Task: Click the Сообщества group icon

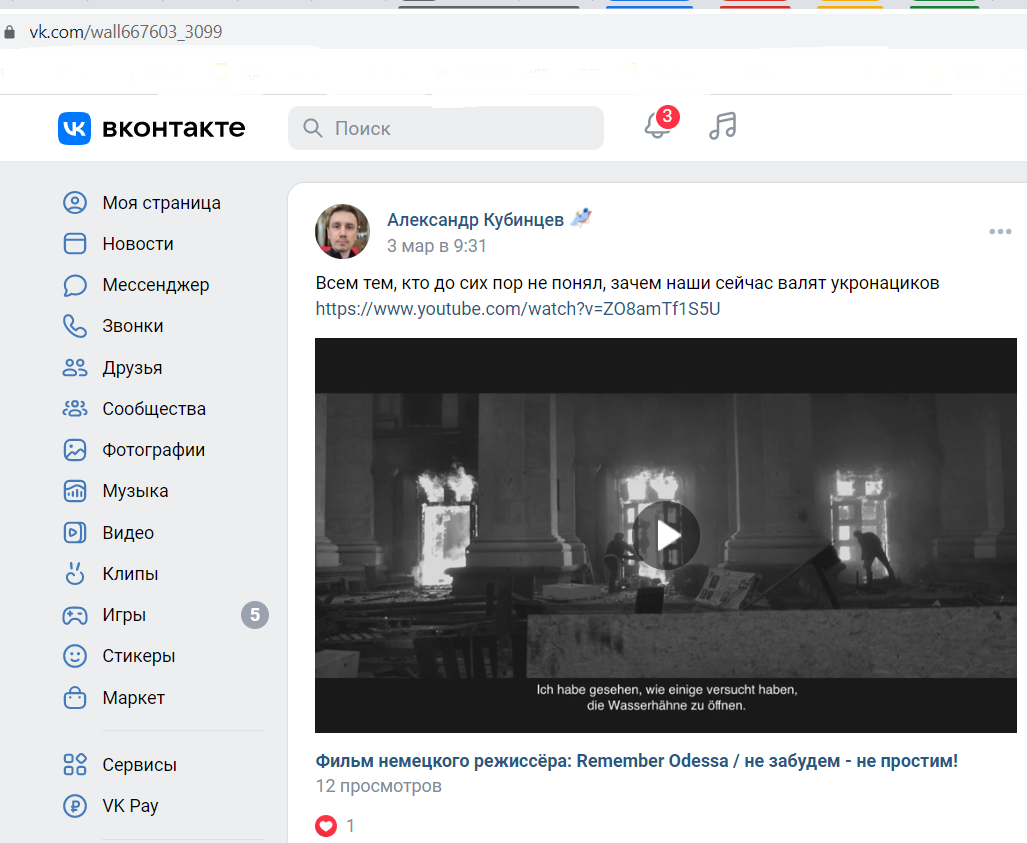Action: [x=75, y=409]
